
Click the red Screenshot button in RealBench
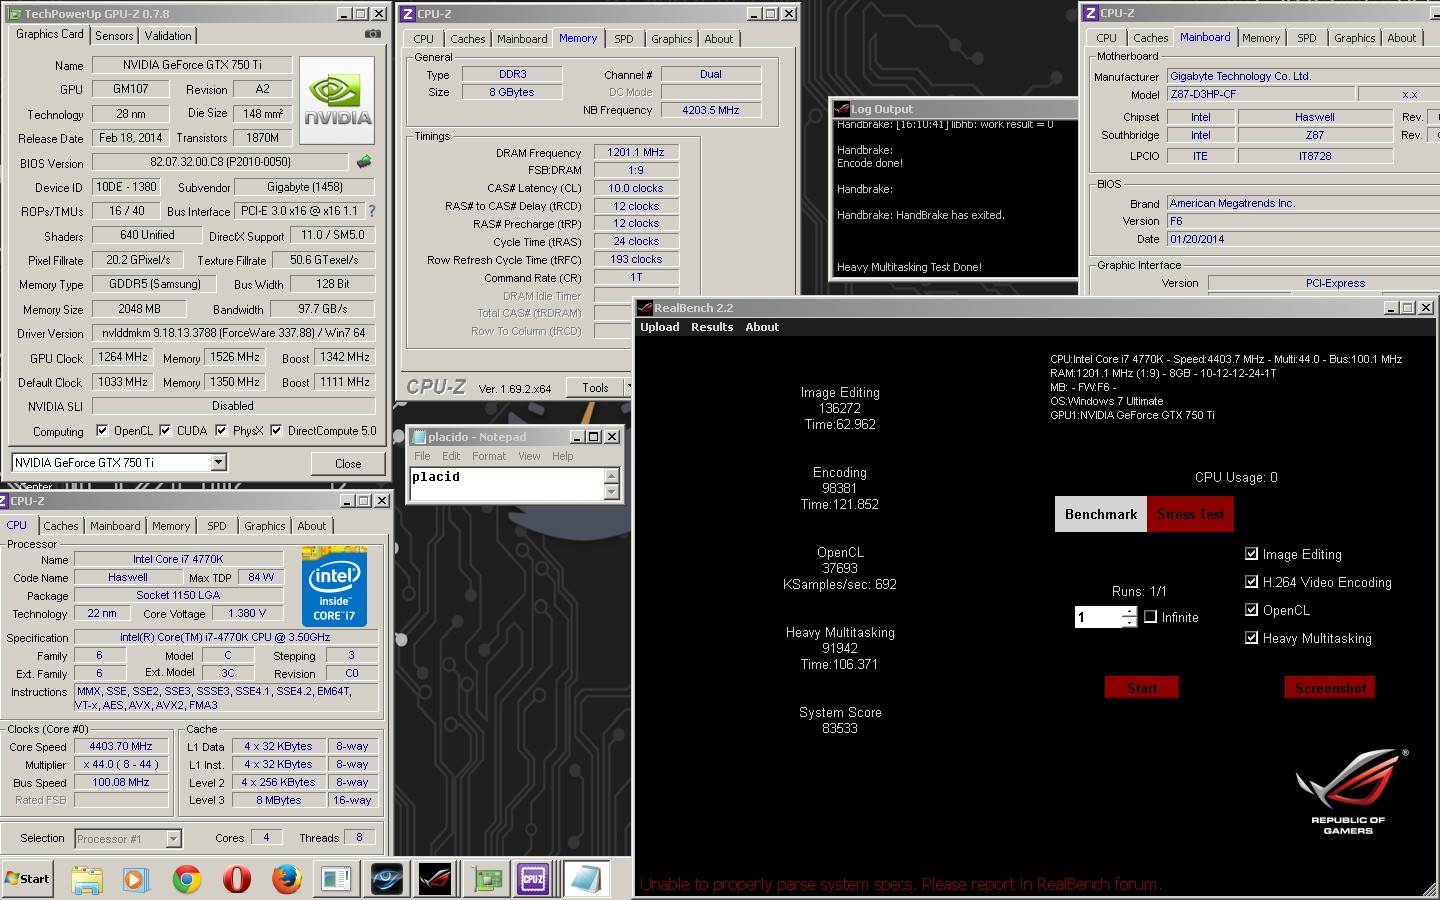pos(1330,688)
